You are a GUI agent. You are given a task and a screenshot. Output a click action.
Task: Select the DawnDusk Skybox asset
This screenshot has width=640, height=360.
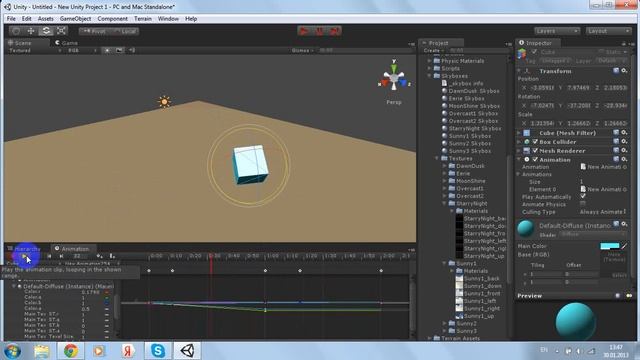pos(474,91)
